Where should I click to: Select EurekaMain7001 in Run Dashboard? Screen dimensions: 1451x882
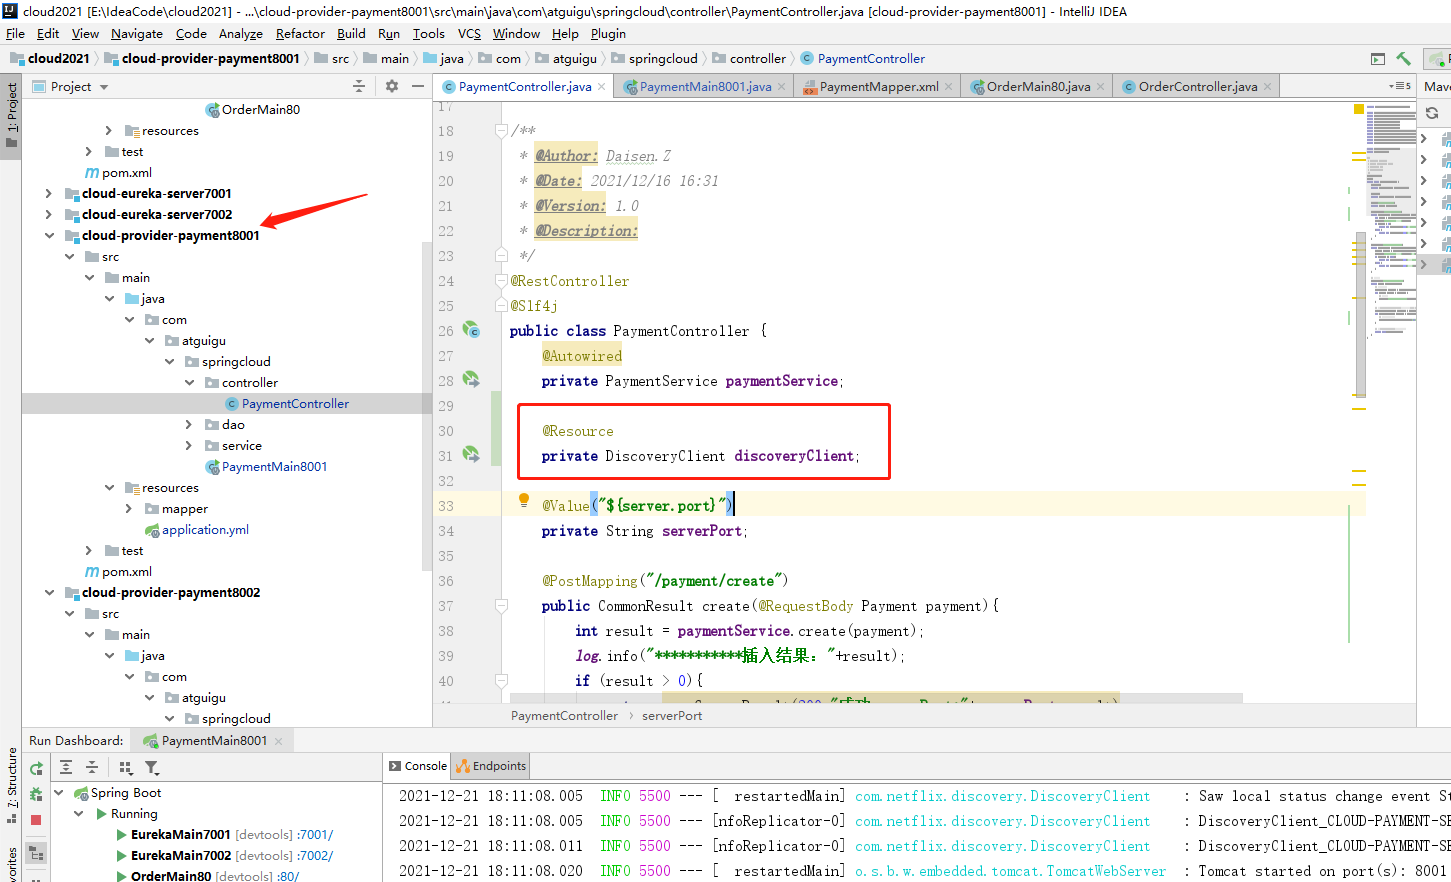181,834
